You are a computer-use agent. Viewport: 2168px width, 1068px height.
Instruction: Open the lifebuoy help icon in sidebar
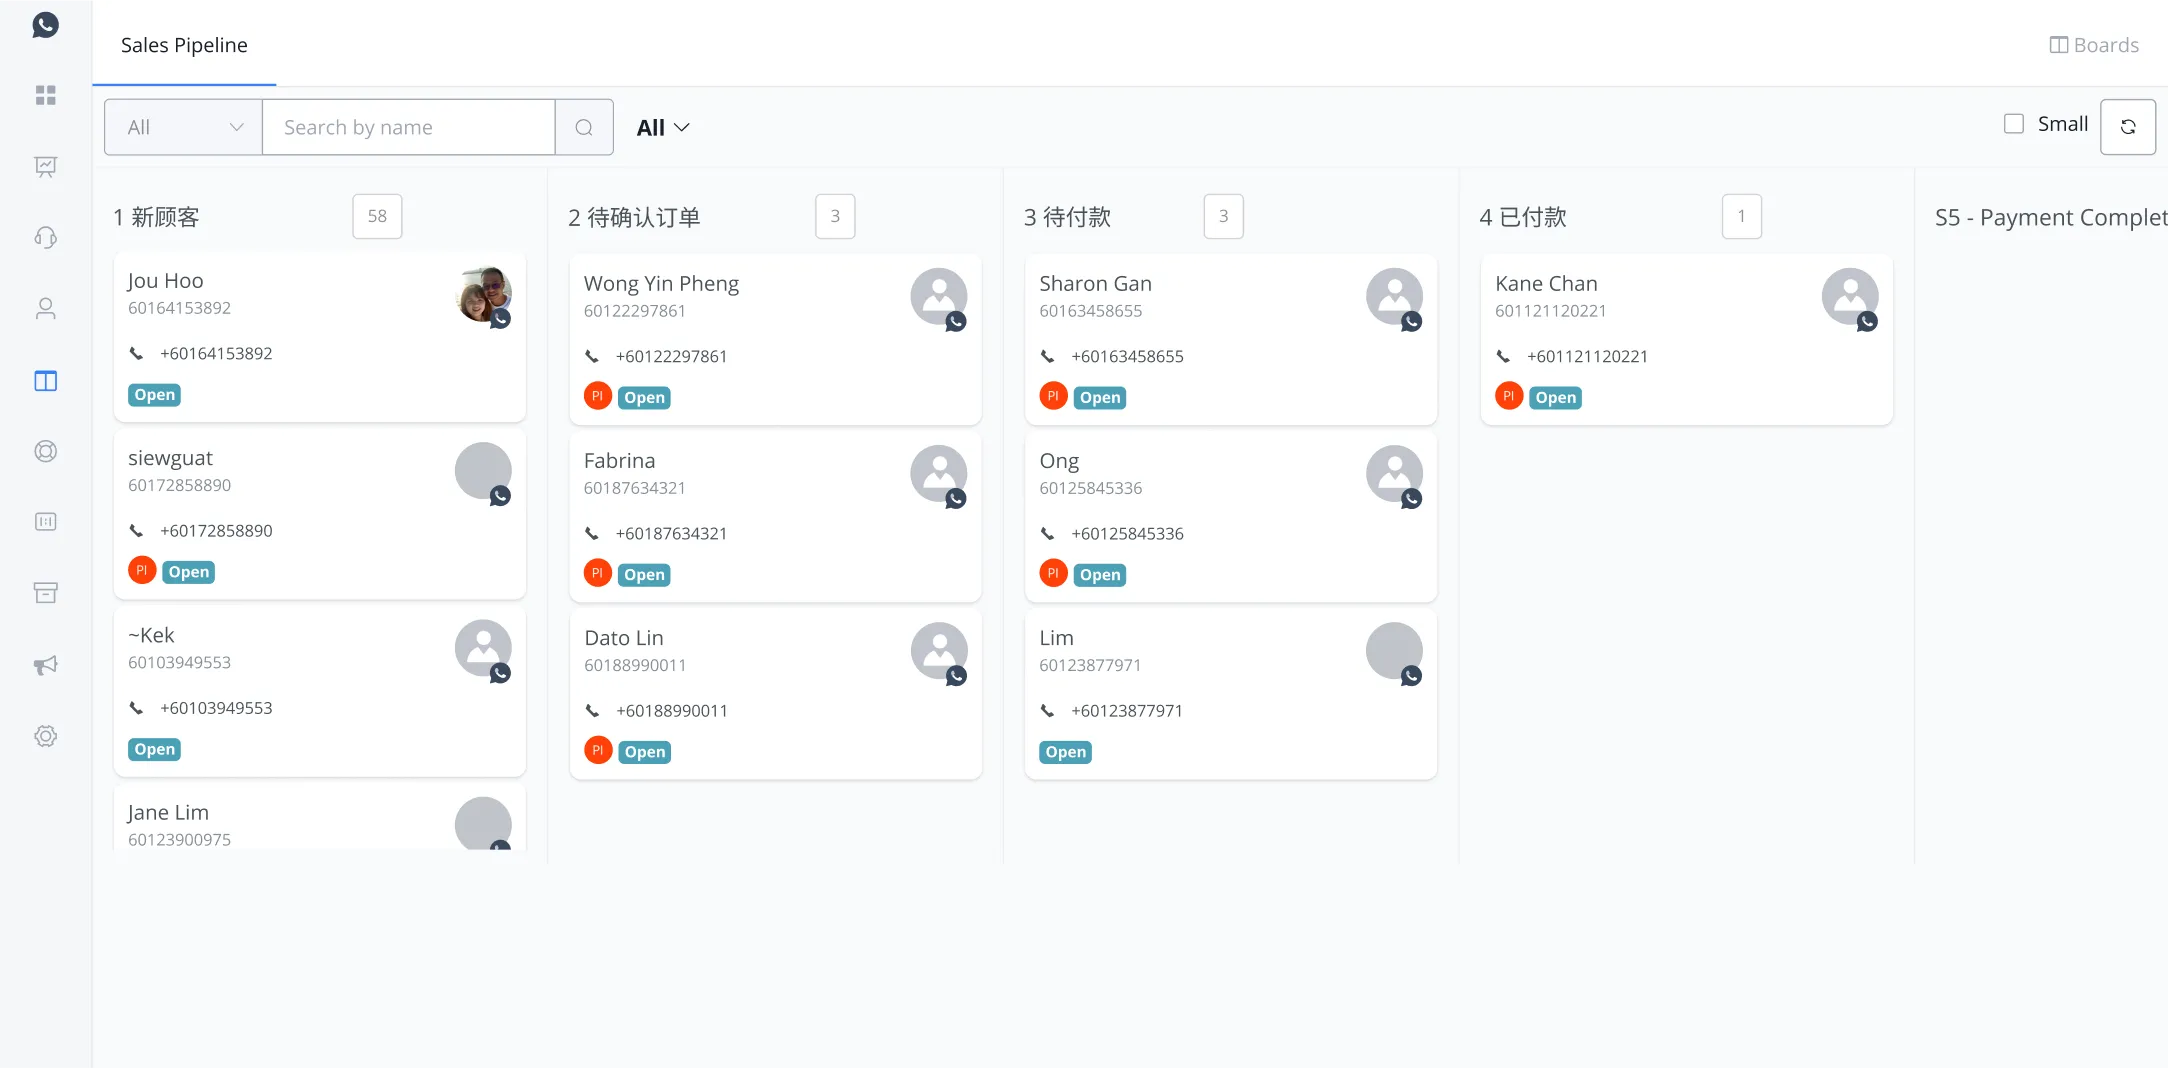point(45,451)
